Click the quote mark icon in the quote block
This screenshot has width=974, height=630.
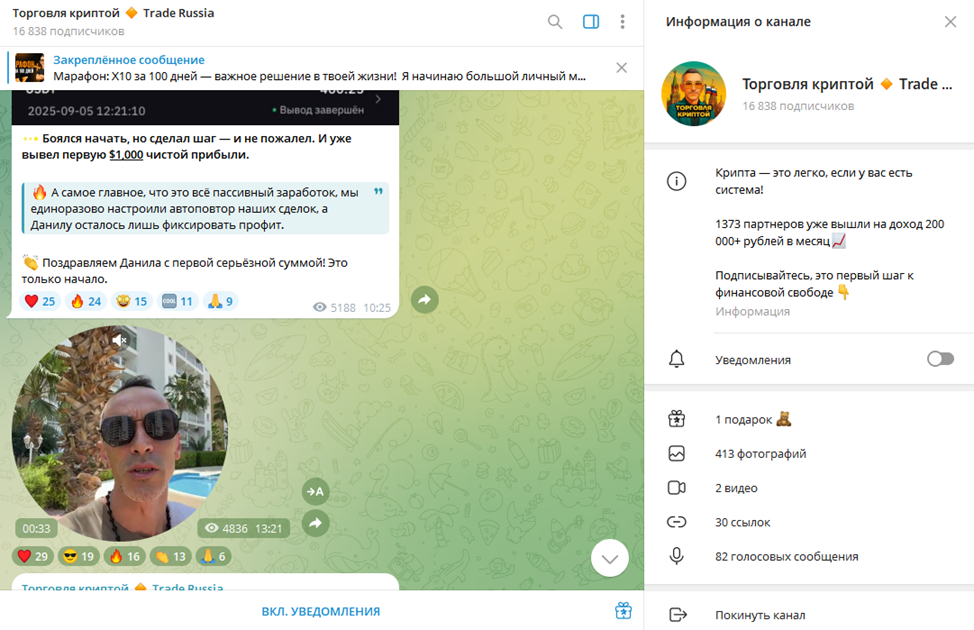pyautogui.click(x=378, y=191)
